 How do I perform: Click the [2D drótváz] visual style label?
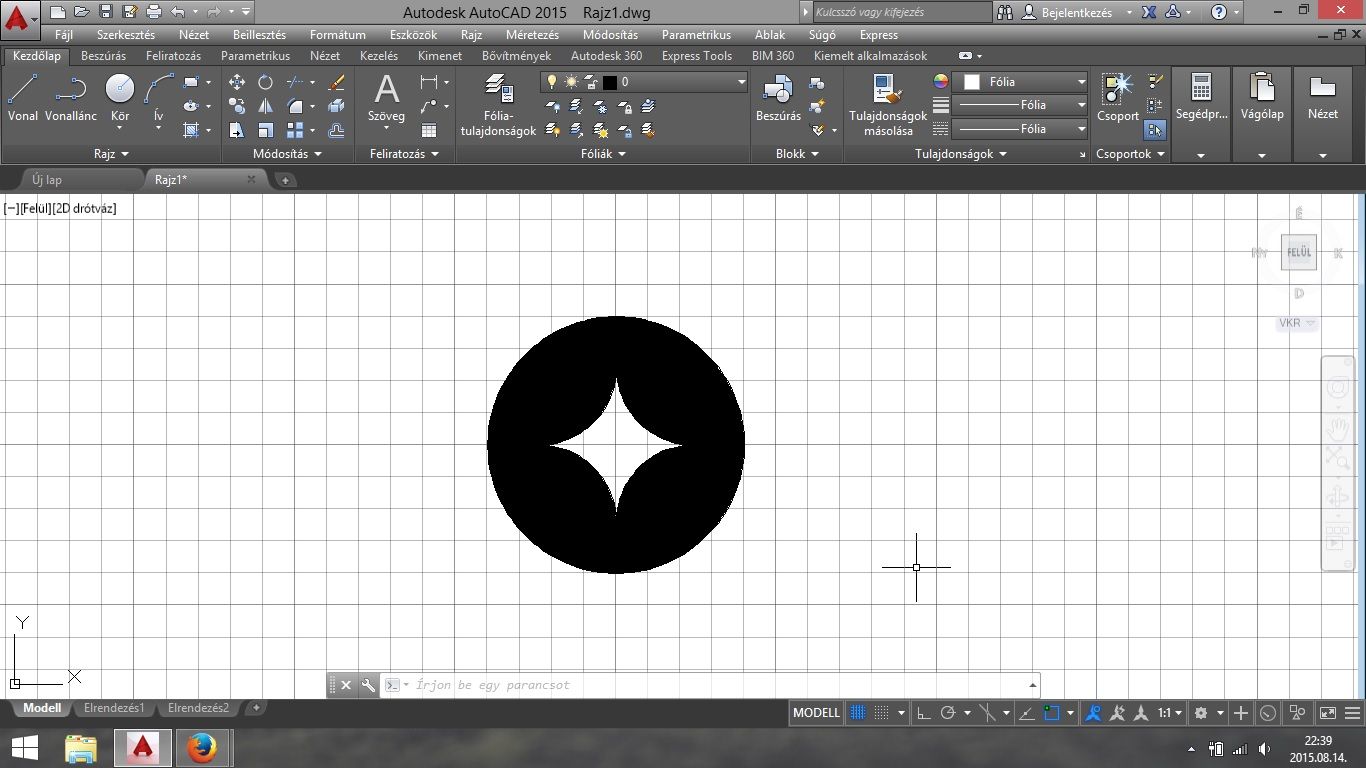(x=84, y=209)
